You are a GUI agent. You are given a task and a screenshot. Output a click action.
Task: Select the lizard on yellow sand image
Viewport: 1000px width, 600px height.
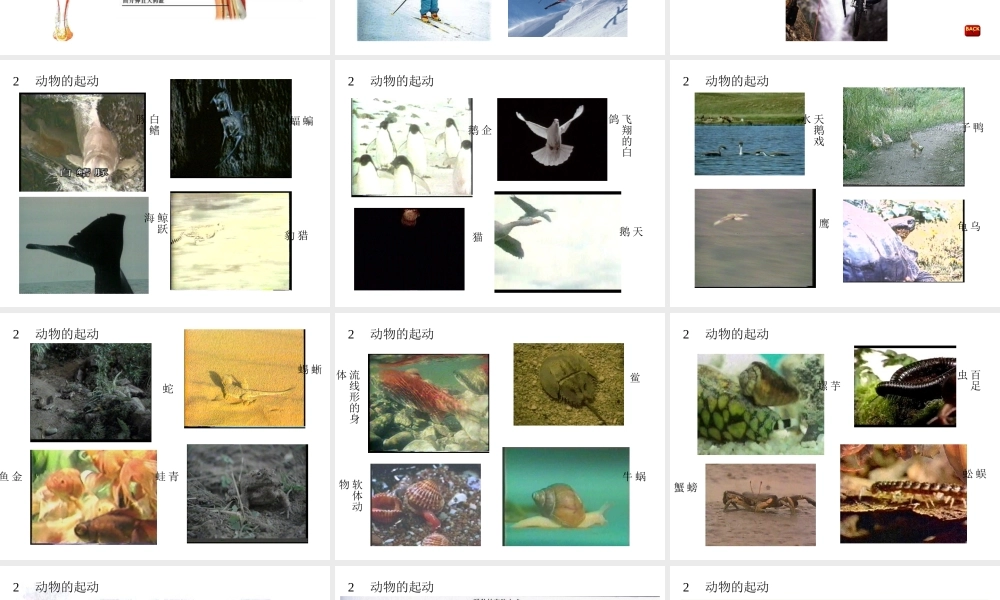coord(244,378)
